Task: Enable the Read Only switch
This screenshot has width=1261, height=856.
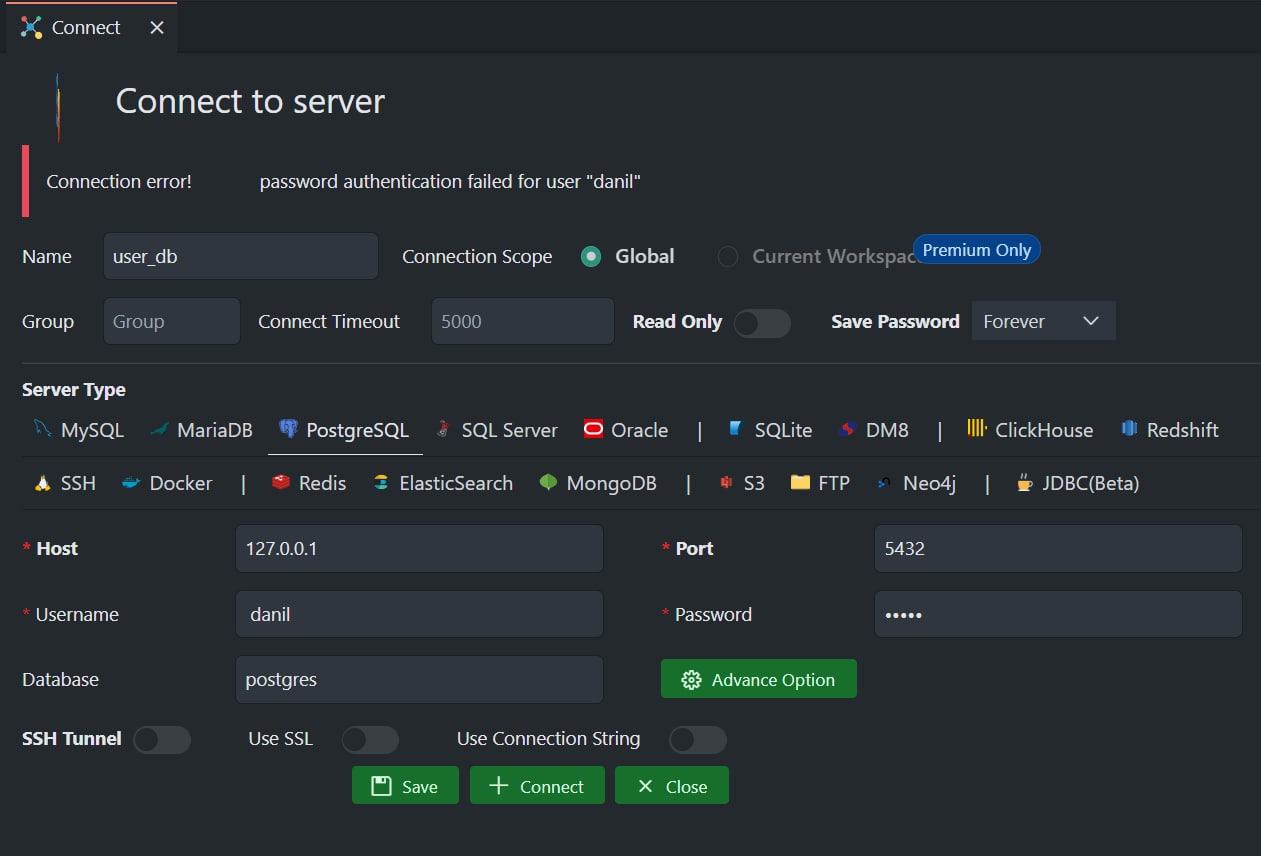Action: point(762,322)
